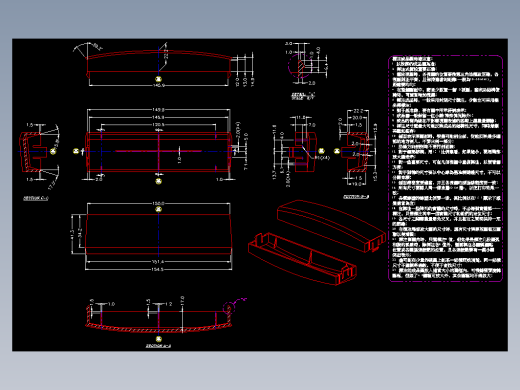The height and width of the screenshot is (390, 520).
Task: Click the yellow view marker below the bottom curved section
Action: pos(159,339)
